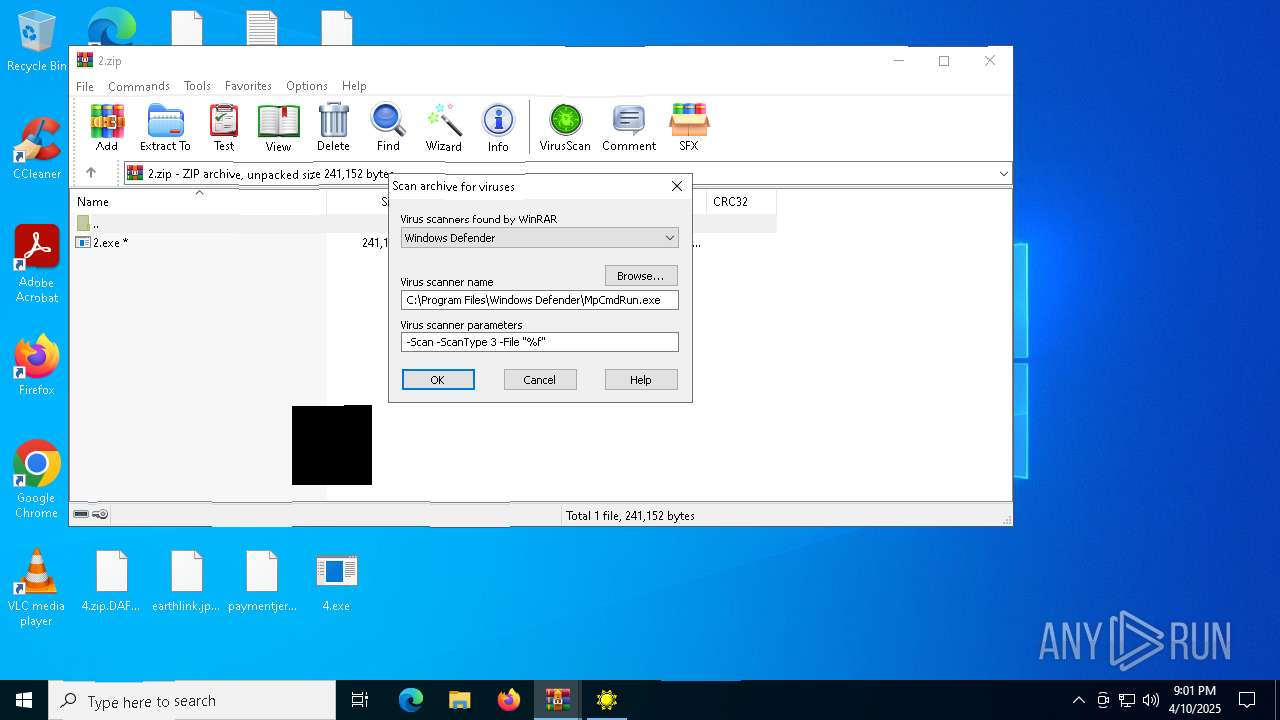The height and width of the screenshot is (720, 1280).
Task: Open the volume tray icon
Action: (x=1151, y=700)
